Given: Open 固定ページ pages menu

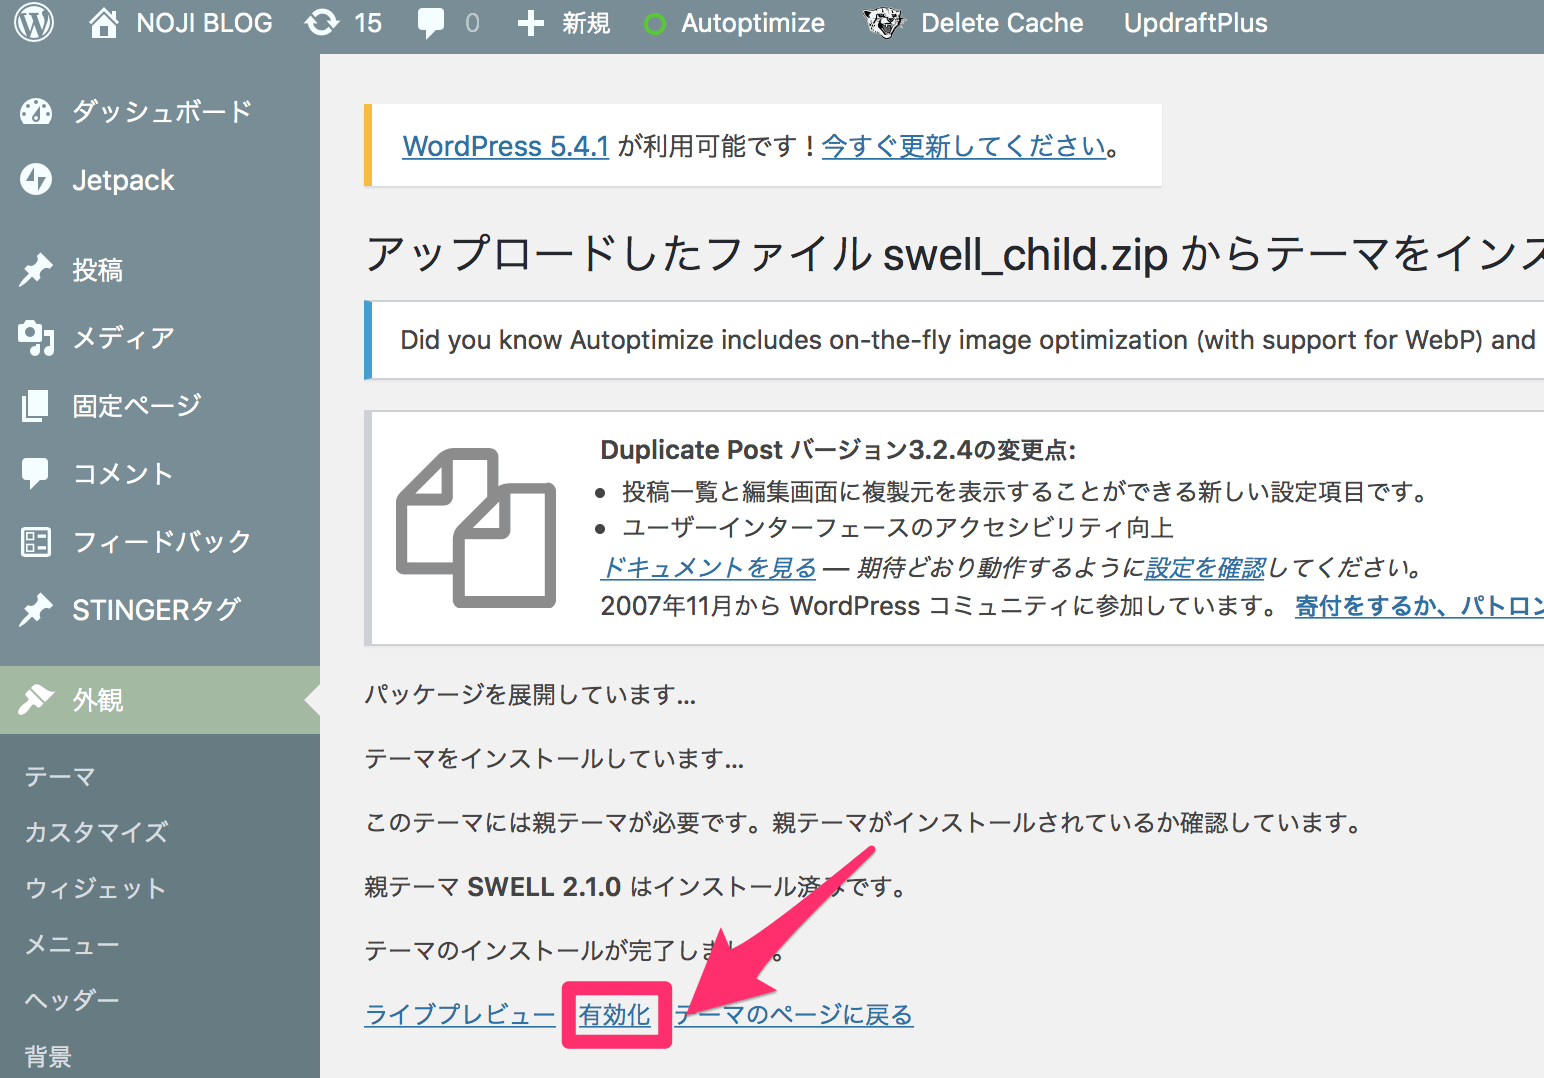Looking at the screenshot, I should pyautogui.click(x=137, y=406).
